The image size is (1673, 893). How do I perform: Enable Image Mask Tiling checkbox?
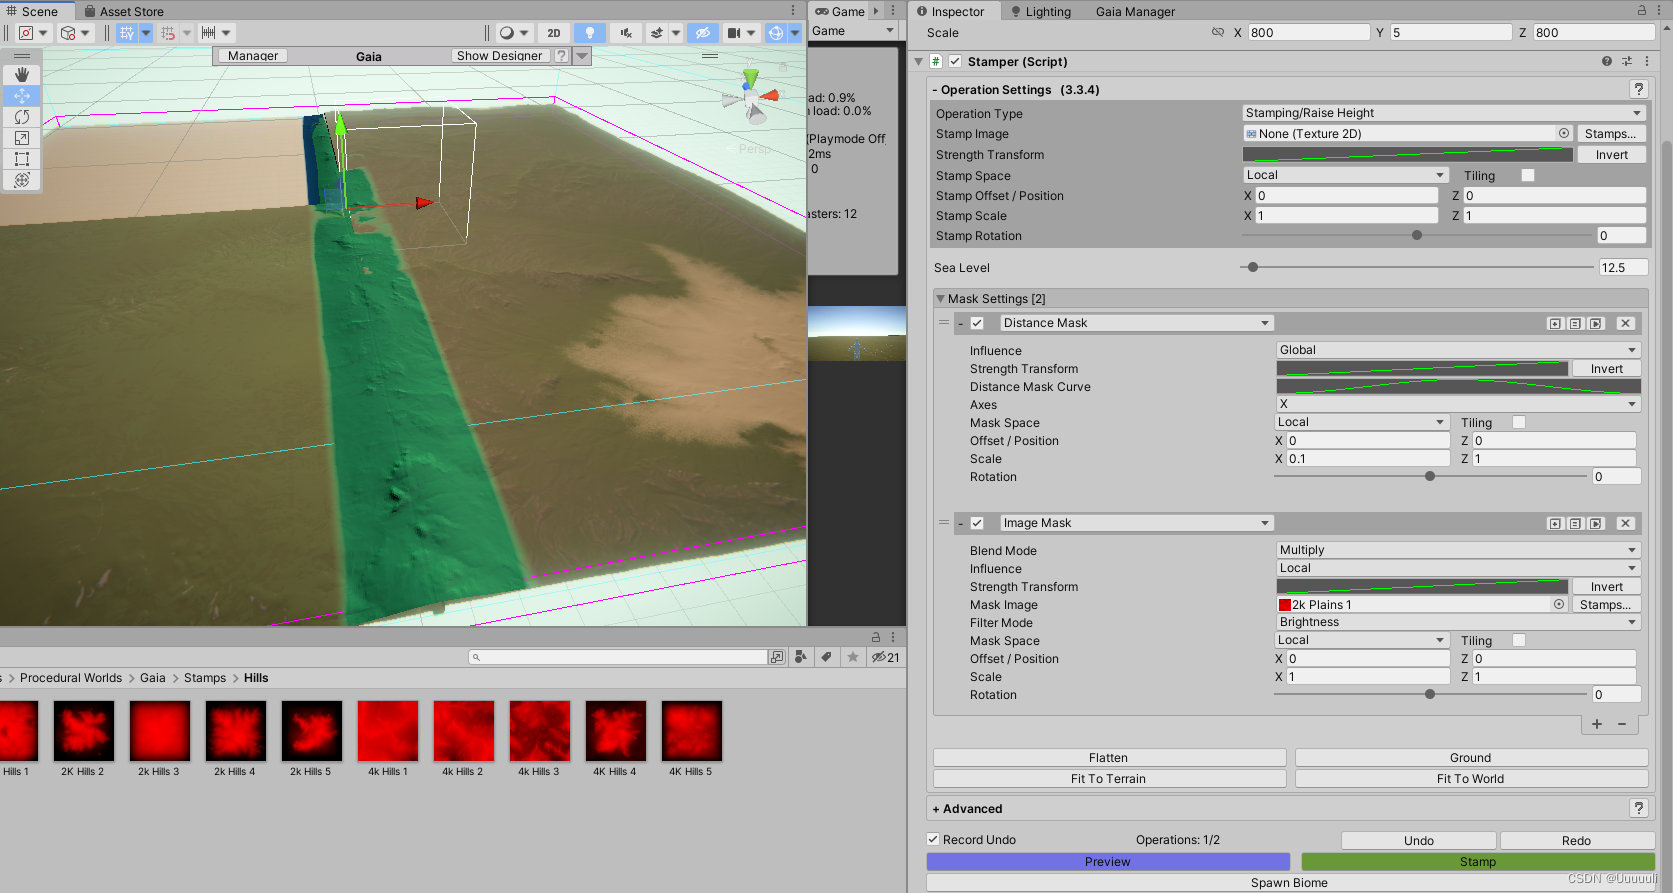pos(1519,640)
